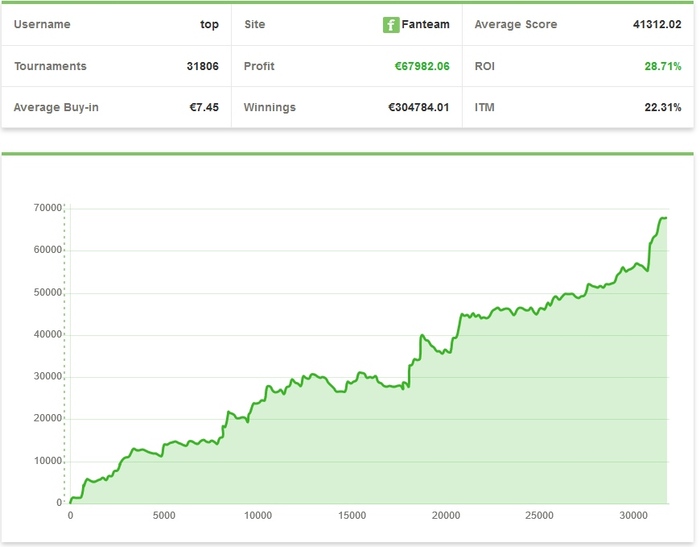The width and height of the screenshot is (700, 547).
Task: Click the green Fanteam logo icon
Action: click(x=391, y=25)
